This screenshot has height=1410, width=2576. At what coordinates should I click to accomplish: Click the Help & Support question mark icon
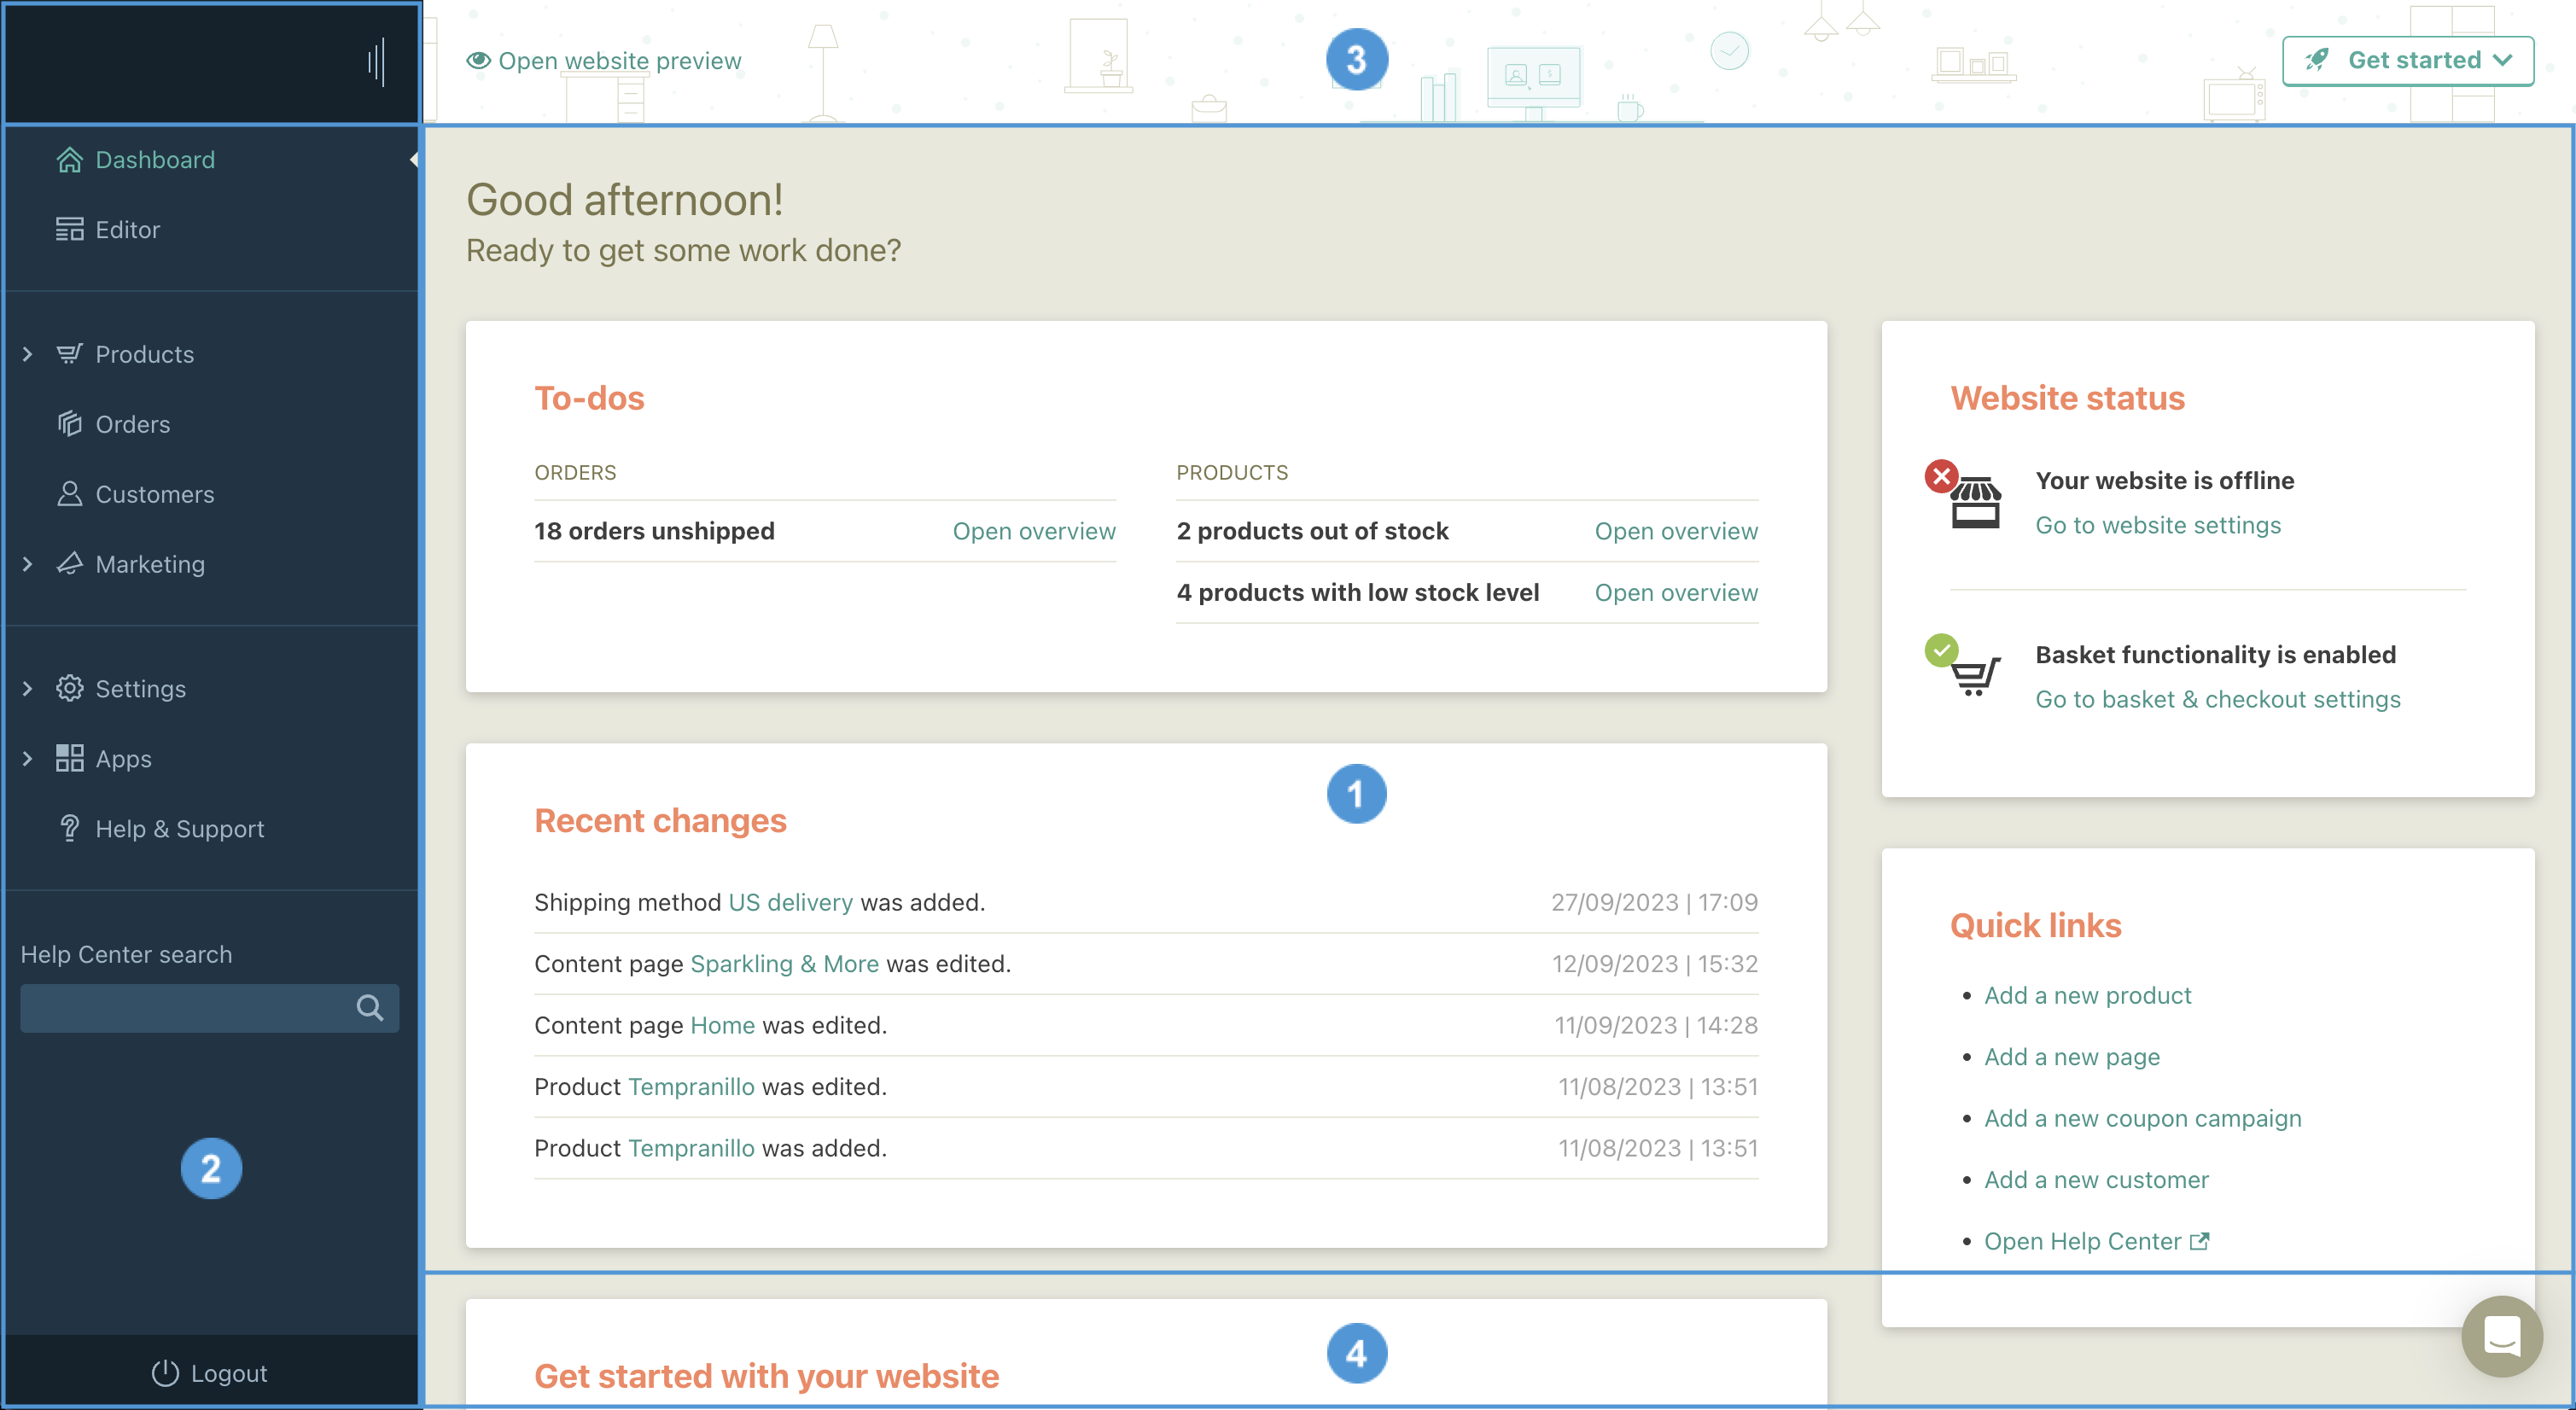[x=69, y=829]
